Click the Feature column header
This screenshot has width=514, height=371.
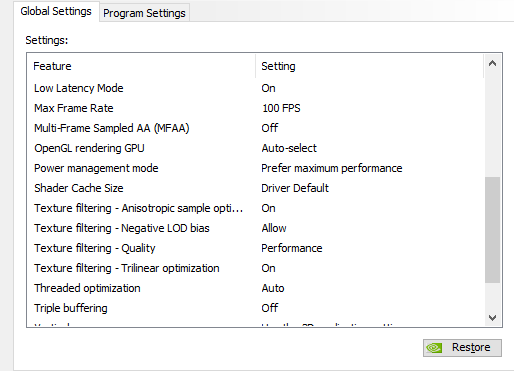142,66
